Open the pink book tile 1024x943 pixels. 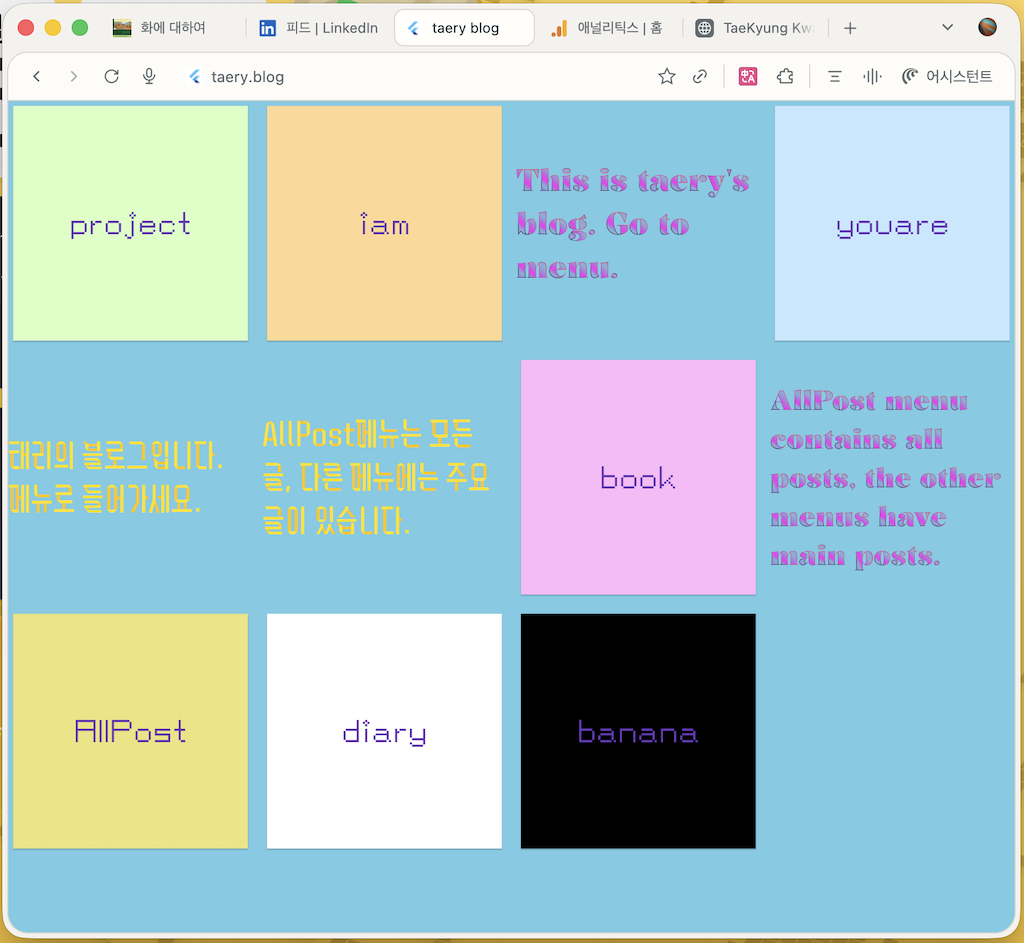(638, 477)
